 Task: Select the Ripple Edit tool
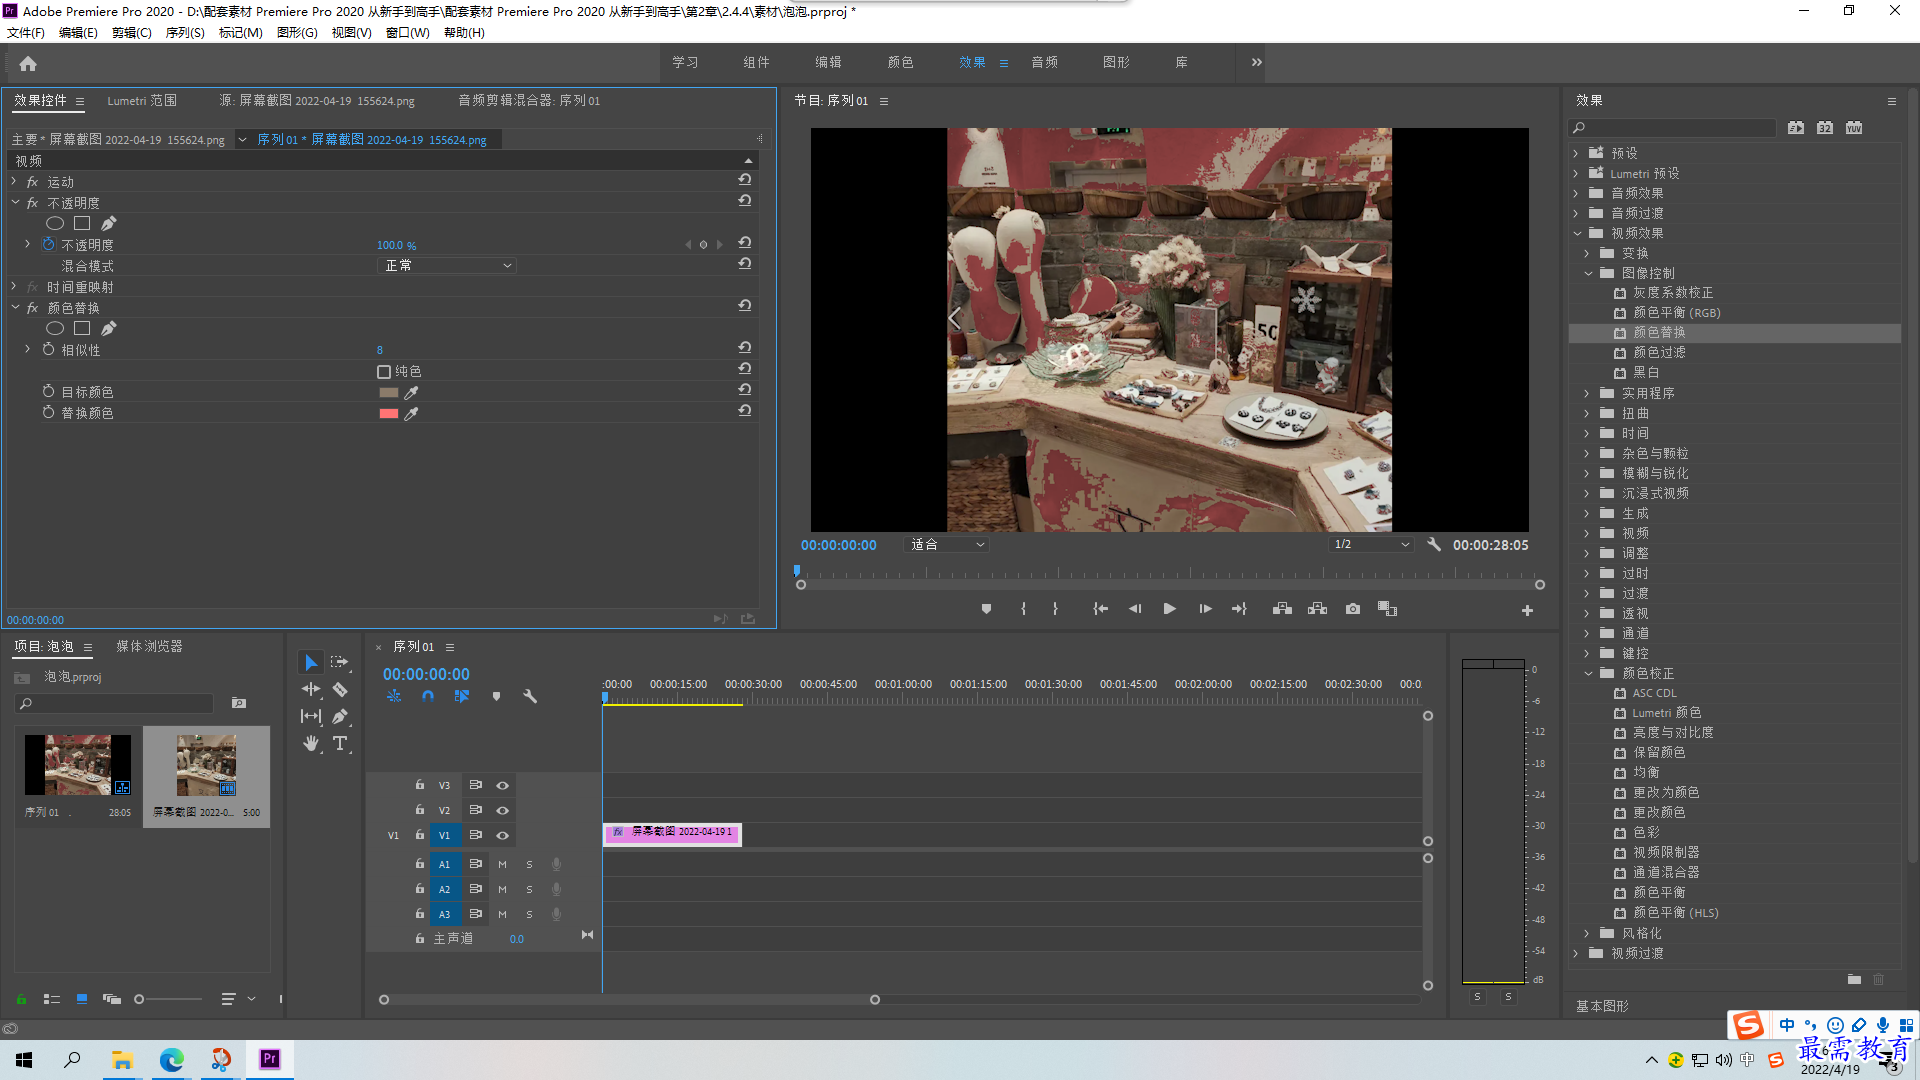tap(311, 689)
